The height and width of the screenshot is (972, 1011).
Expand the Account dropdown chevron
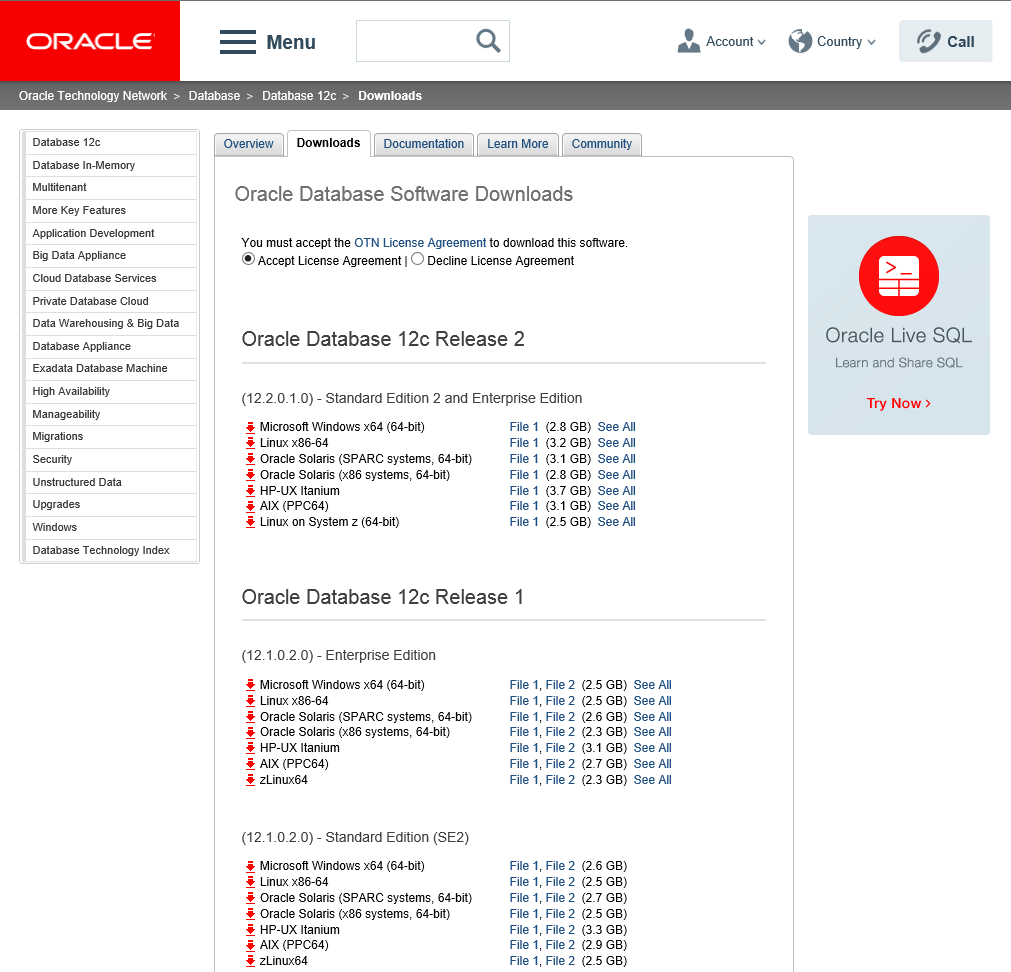pos(761,42)
